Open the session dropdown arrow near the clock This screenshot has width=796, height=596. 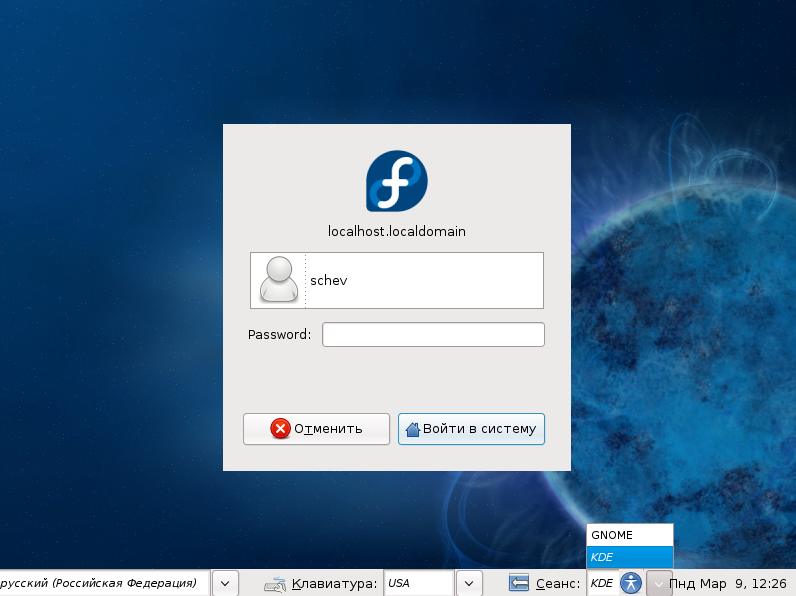(659, 583)
